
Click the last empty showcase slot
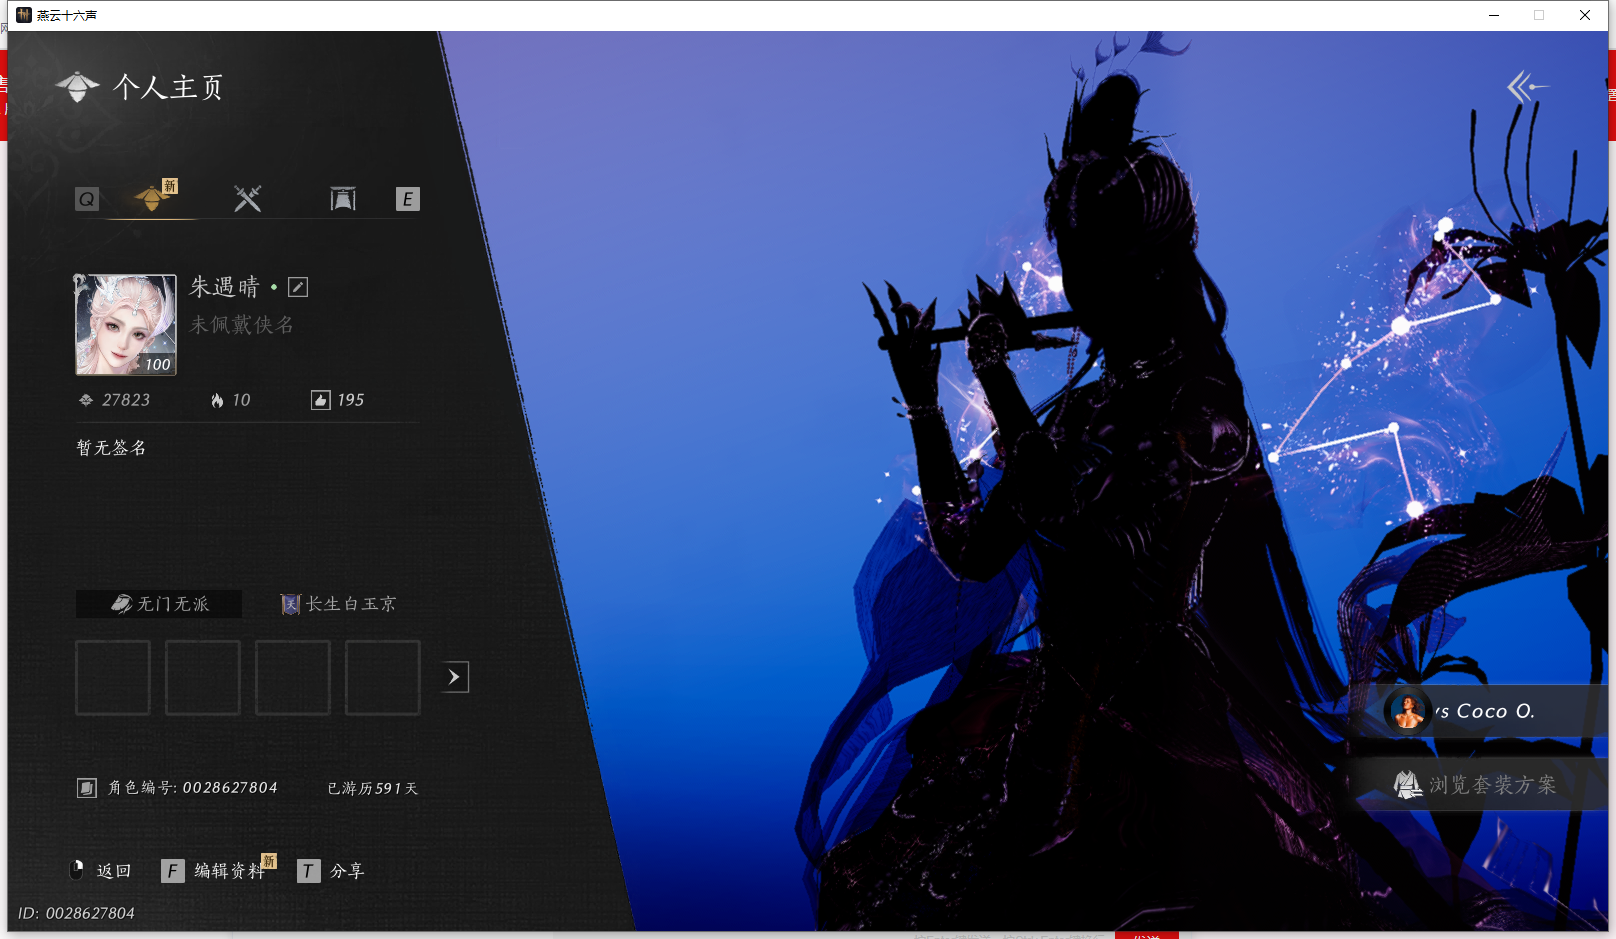click(x=383, y=678)
